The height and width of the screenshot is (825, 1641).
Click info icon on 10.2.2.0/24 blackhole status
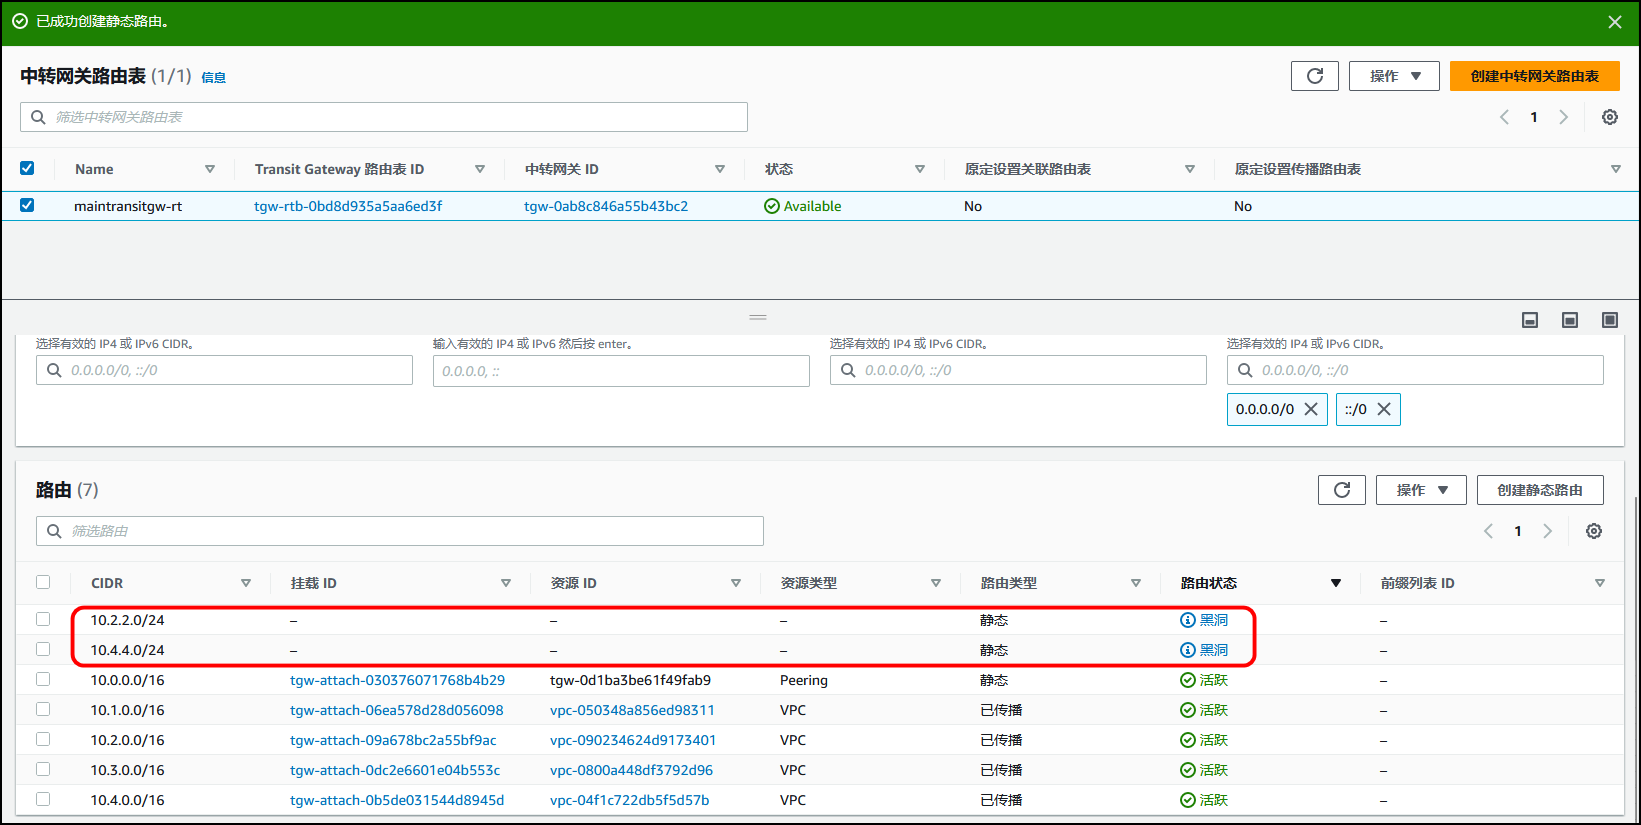click(x=1188, y=620)
